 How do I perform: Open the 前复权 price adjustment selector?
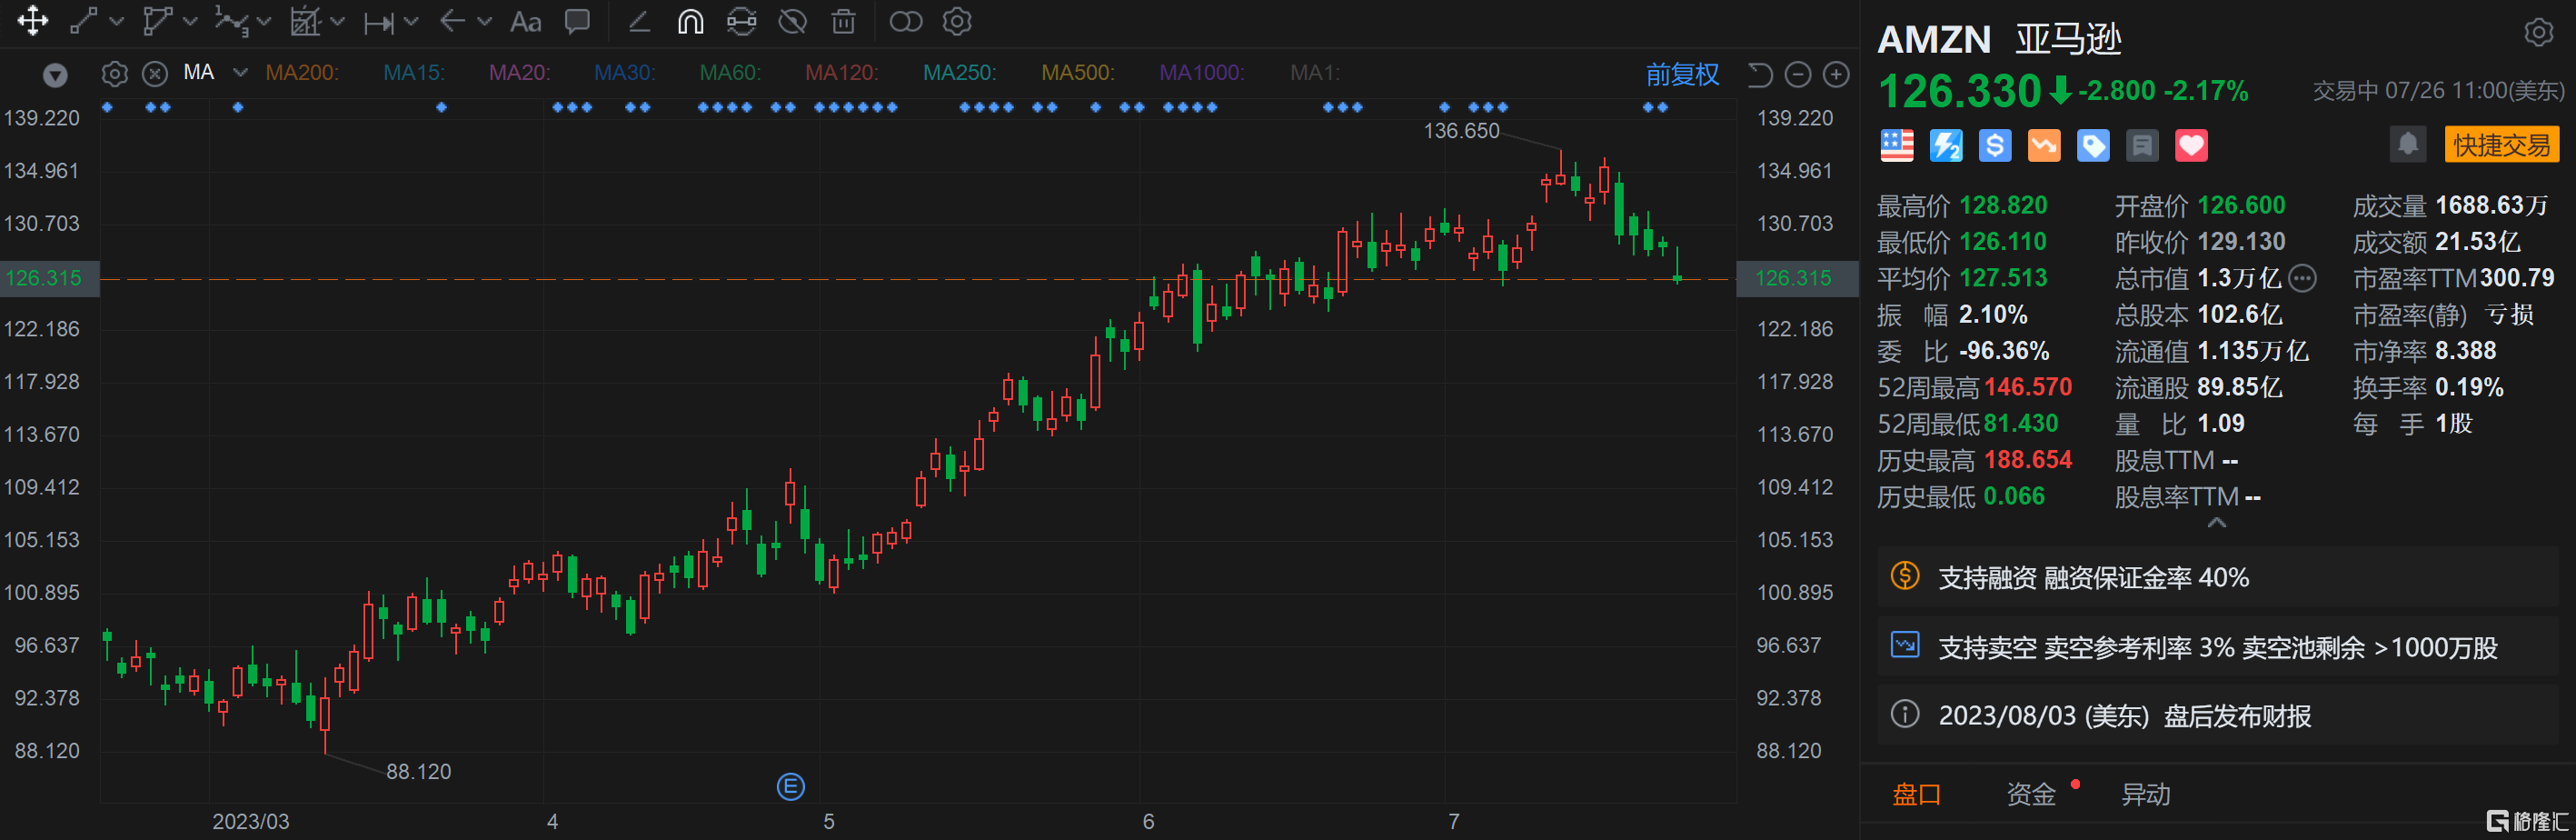(x=1683, y=74)
